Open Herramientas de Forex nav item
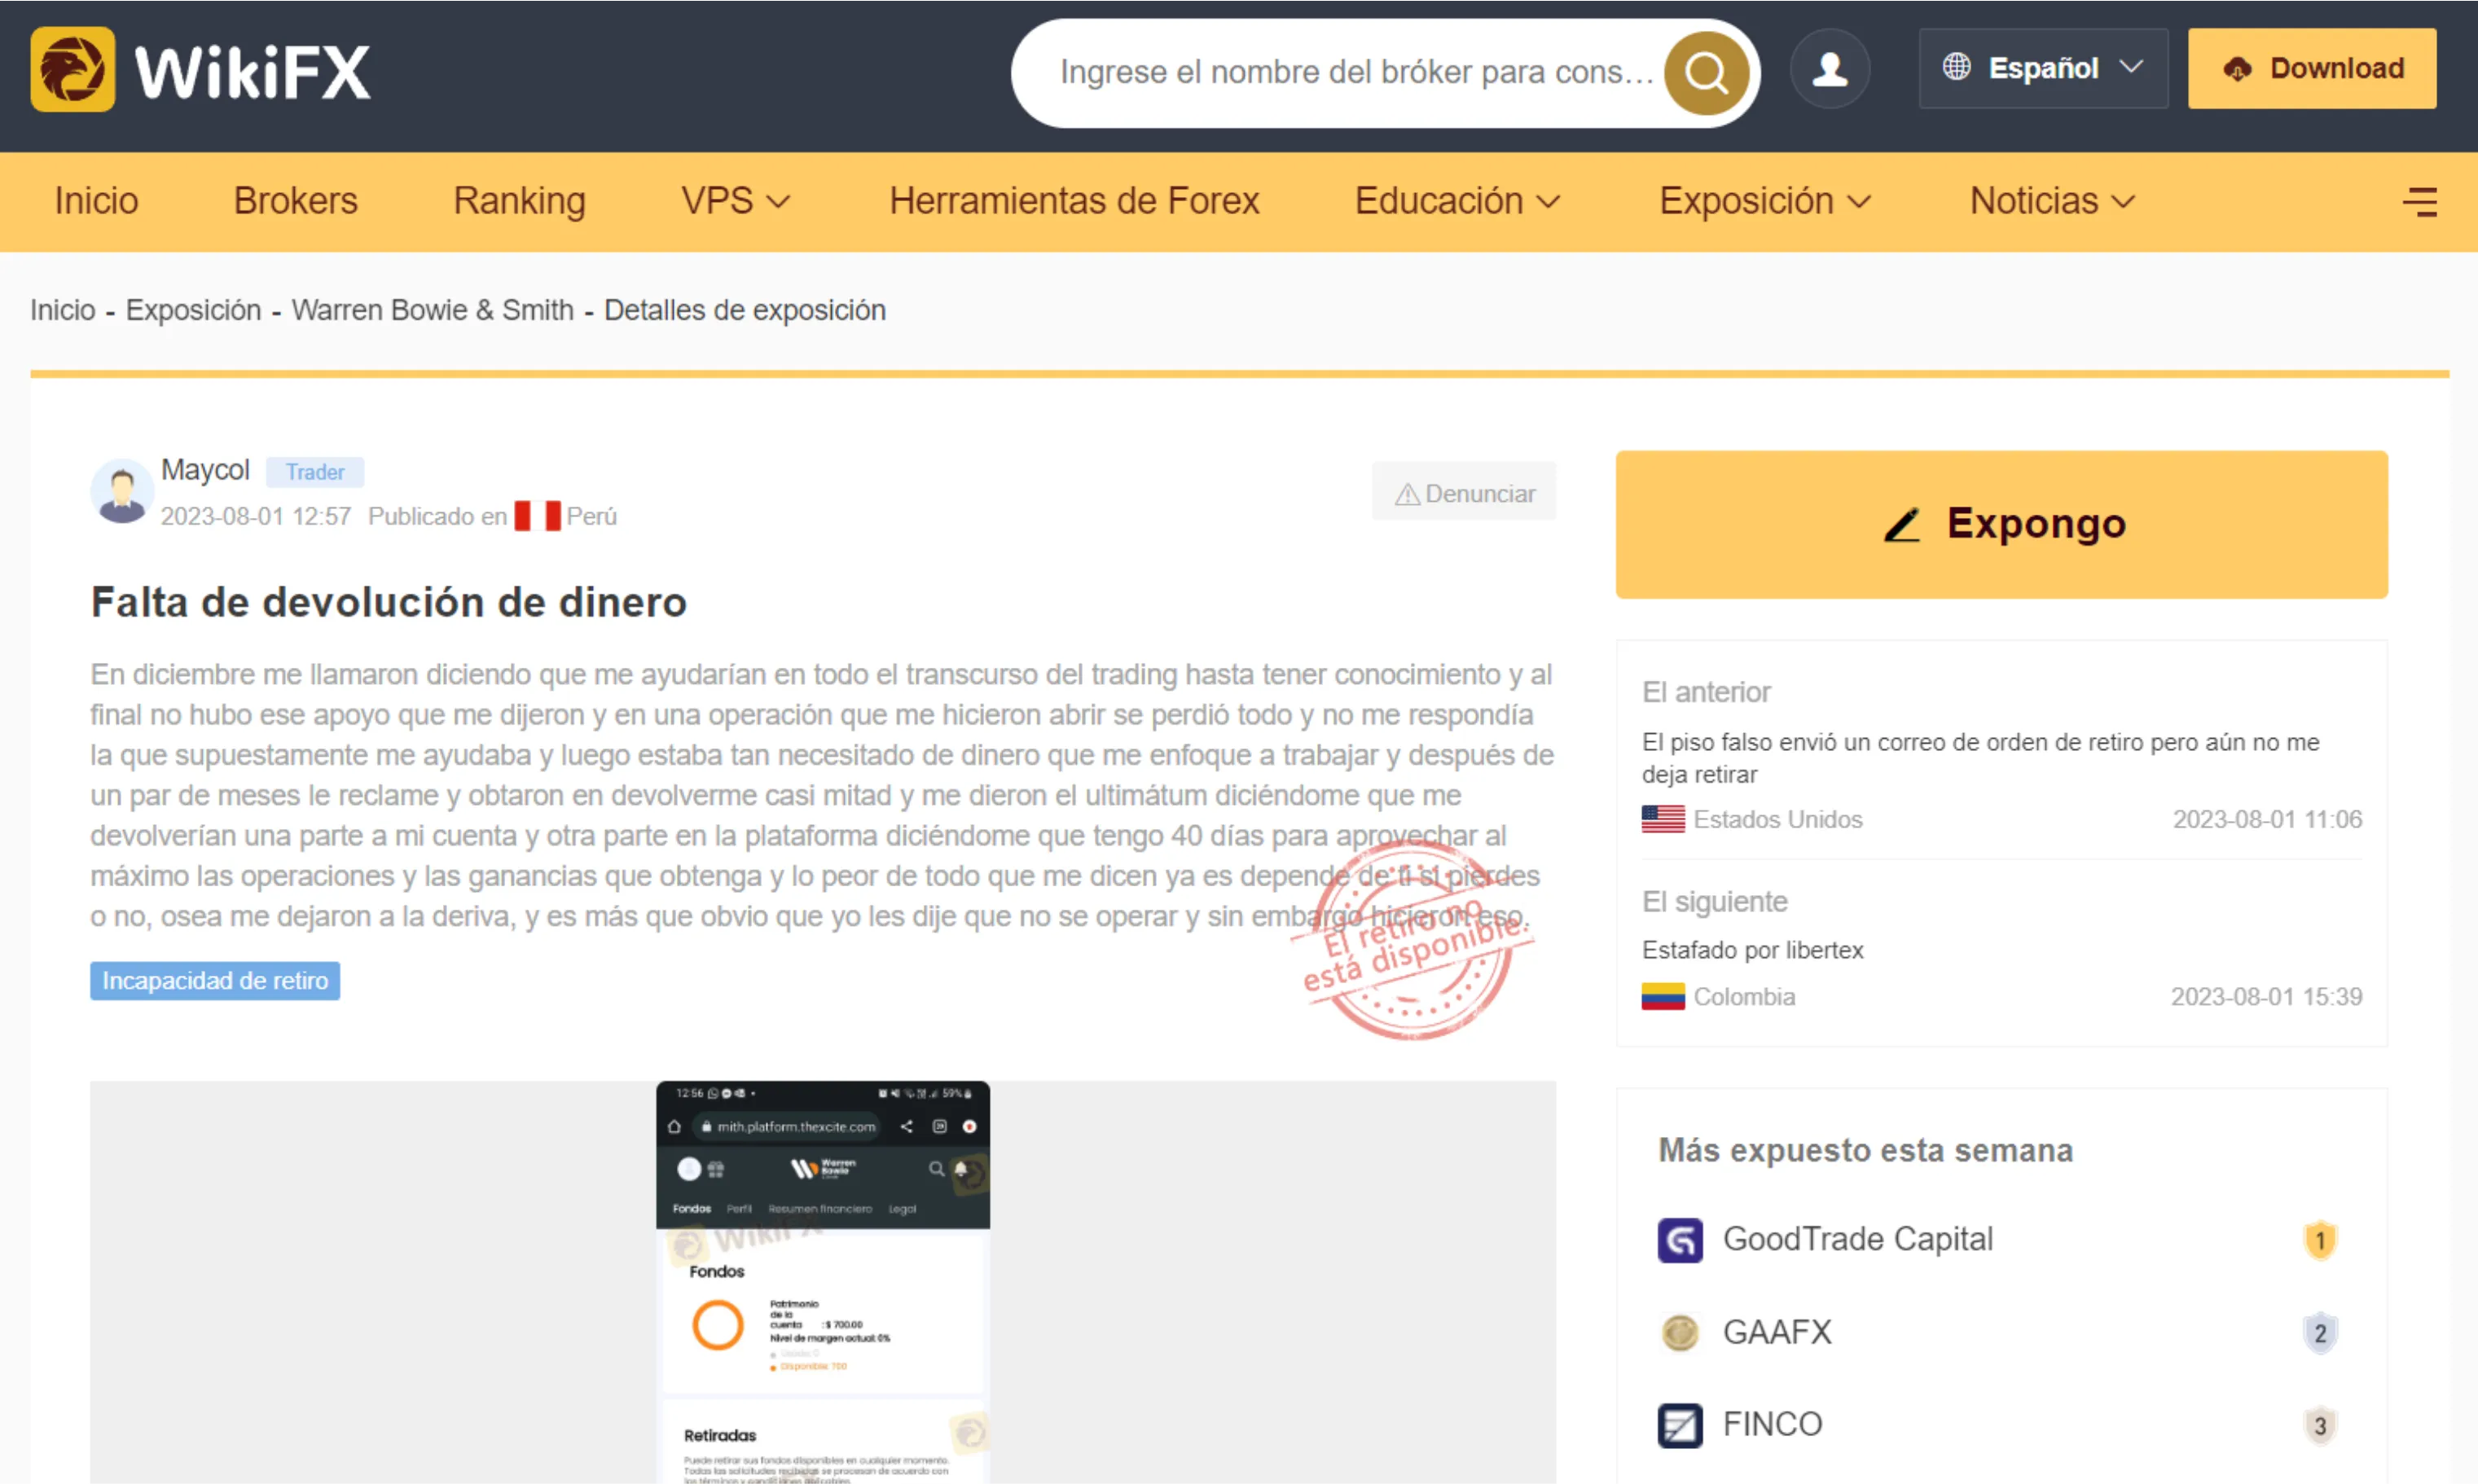 coord(1074,201)
